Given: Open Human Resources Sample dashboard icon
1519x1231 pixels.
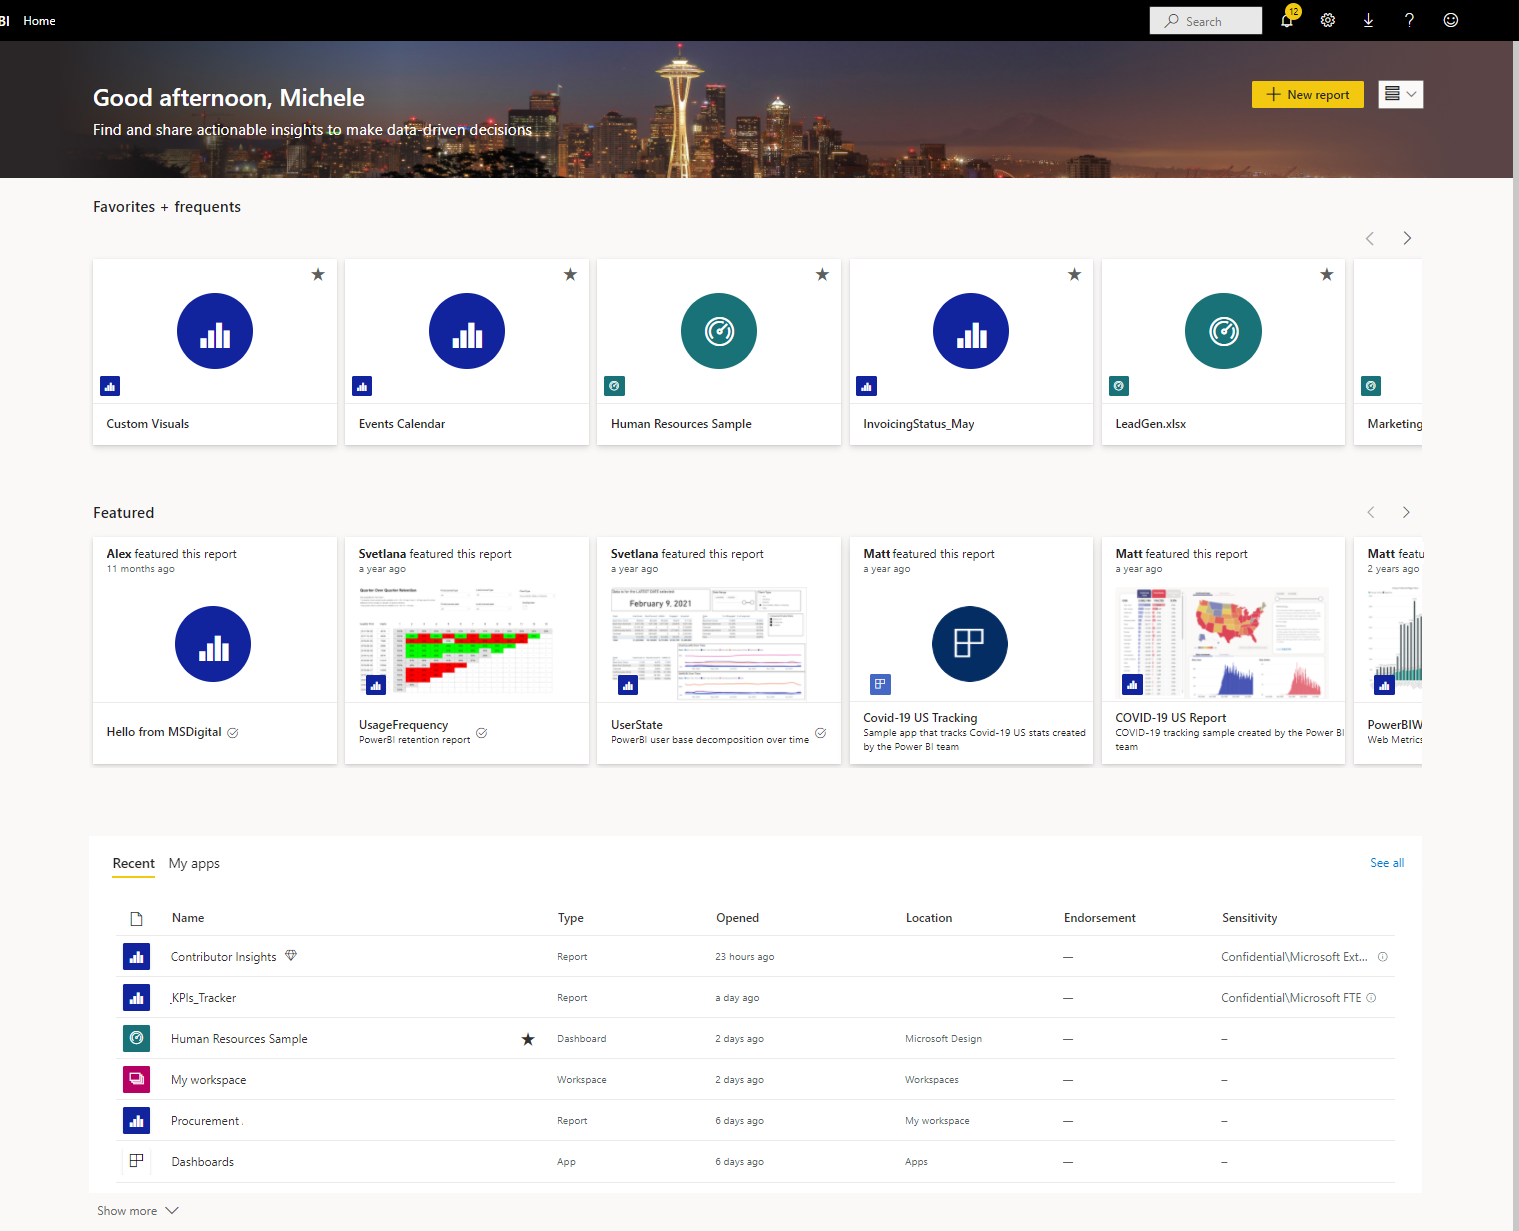Looking at the screenshot, I should [719, 331].
